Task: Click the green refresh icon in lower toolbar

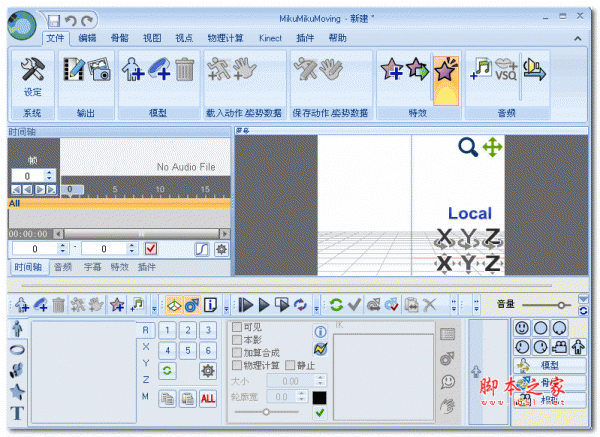Action: click(x=336, y=305)
